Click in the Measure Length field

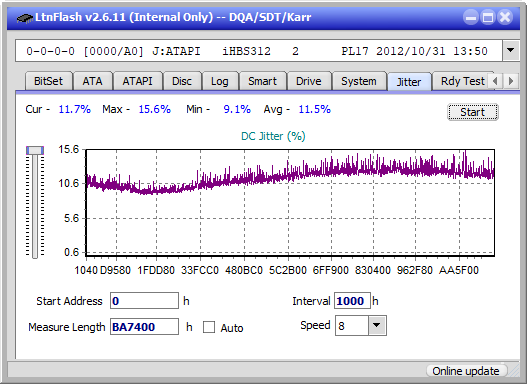click(x=145, y=327)
